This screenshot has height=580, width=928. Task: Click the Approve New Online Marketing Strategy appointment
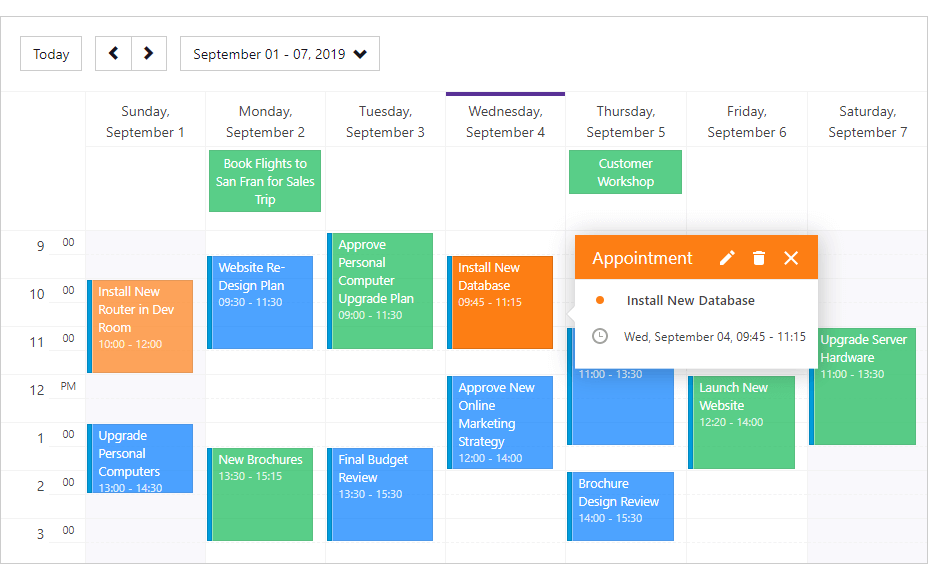(x=501, y=422)
